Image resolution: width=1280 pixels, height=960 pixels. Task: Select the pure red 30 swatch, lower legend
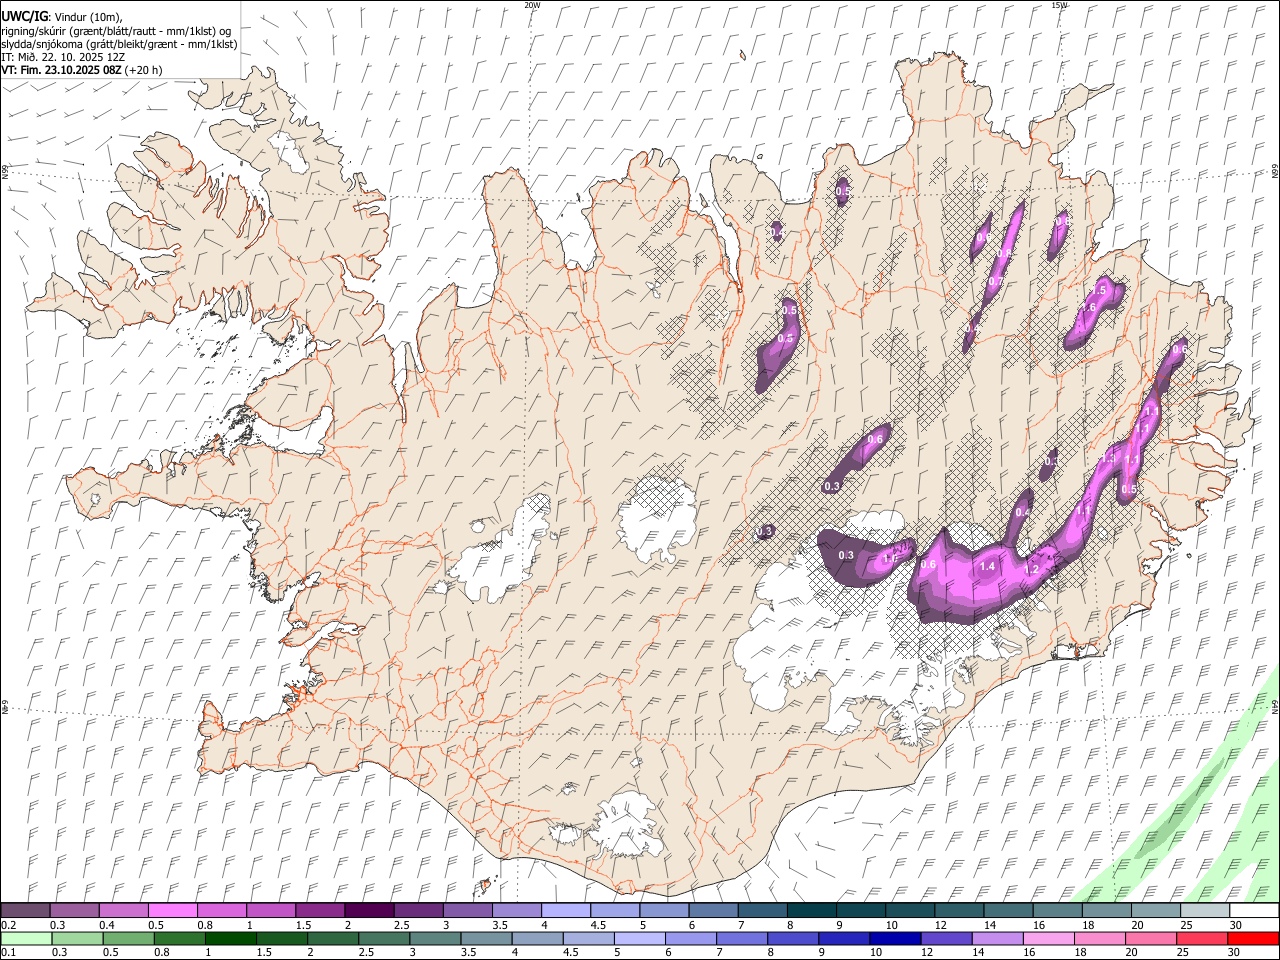click(x=1253, y=938)
